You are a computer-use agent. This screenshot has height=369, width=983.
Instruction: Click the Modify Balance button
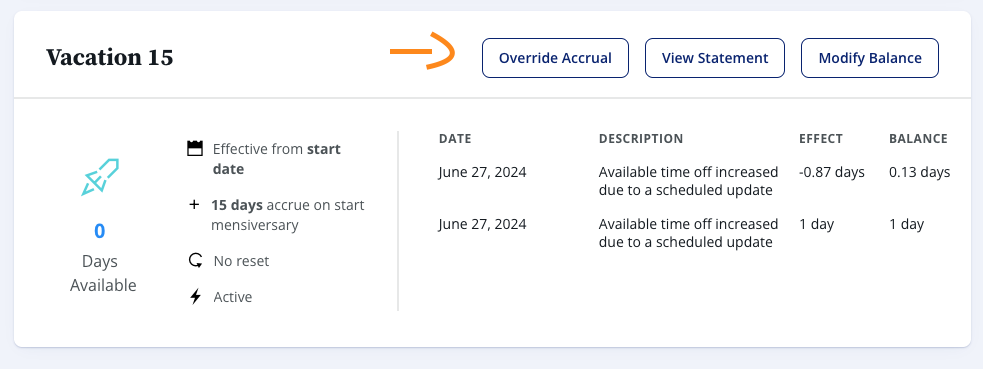click(870, 58)
